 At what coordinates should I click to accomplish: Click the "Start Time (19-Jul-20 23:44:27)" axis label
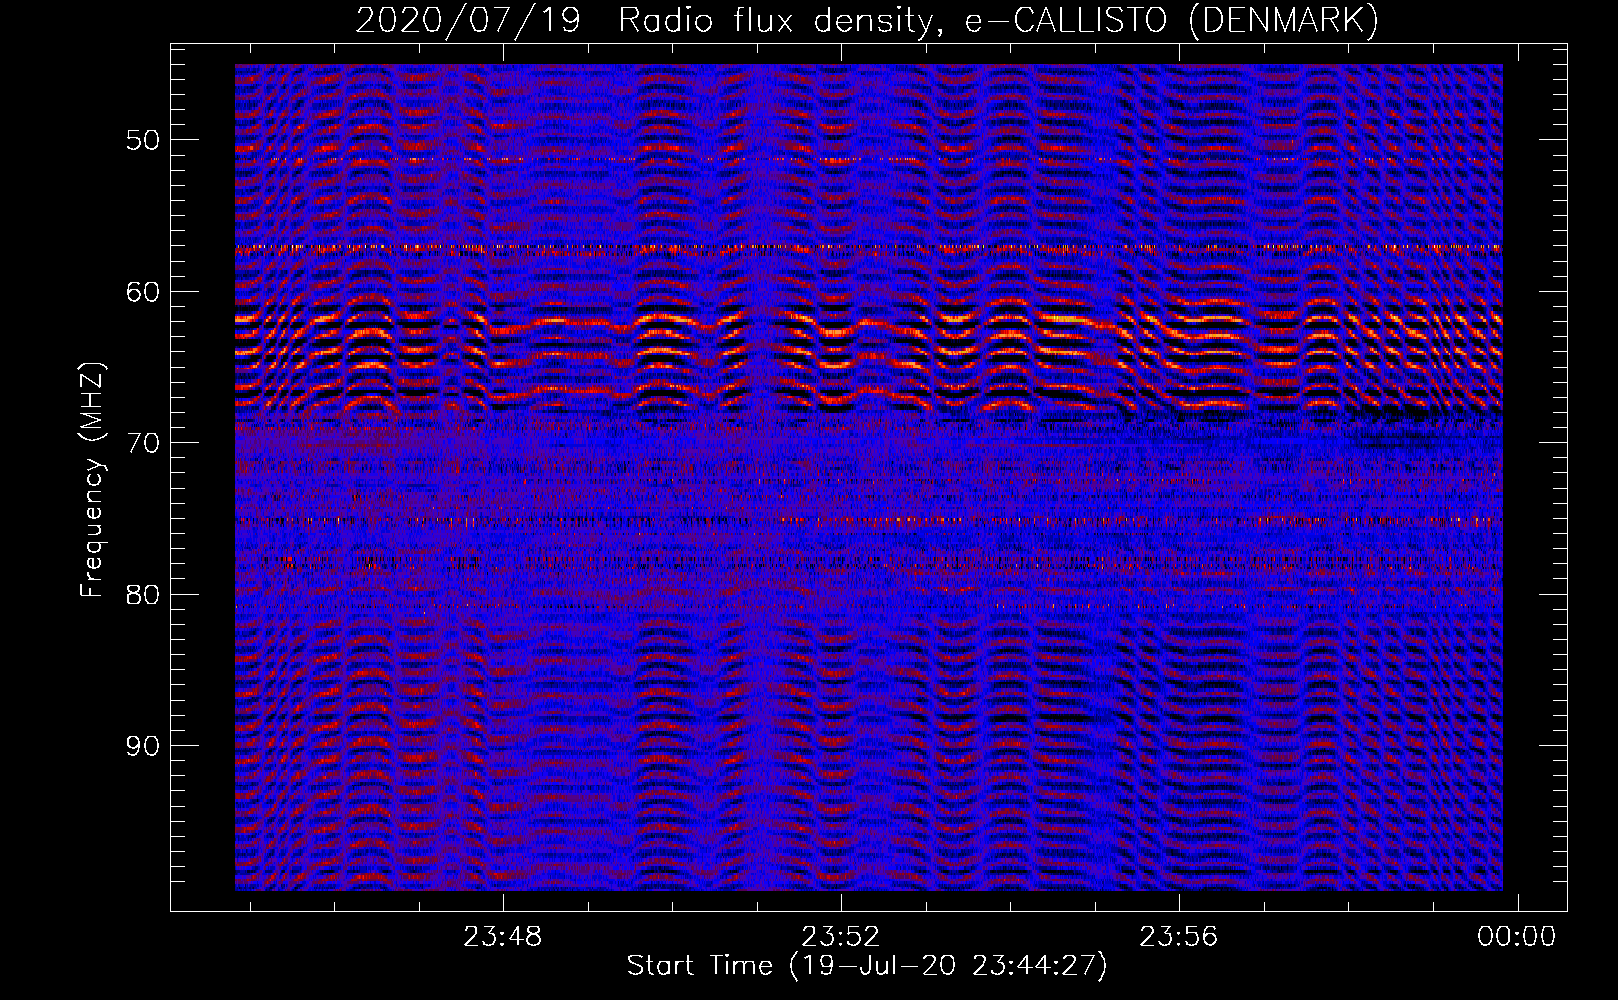(867, 966)
